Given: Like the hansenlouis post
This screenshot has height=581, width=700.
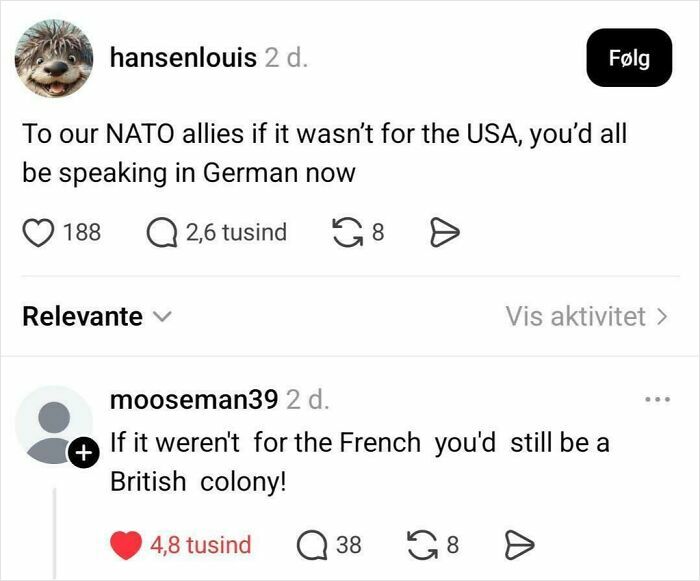Looking at the screenshot, I should pyautogui.click(x=36, y=233).
